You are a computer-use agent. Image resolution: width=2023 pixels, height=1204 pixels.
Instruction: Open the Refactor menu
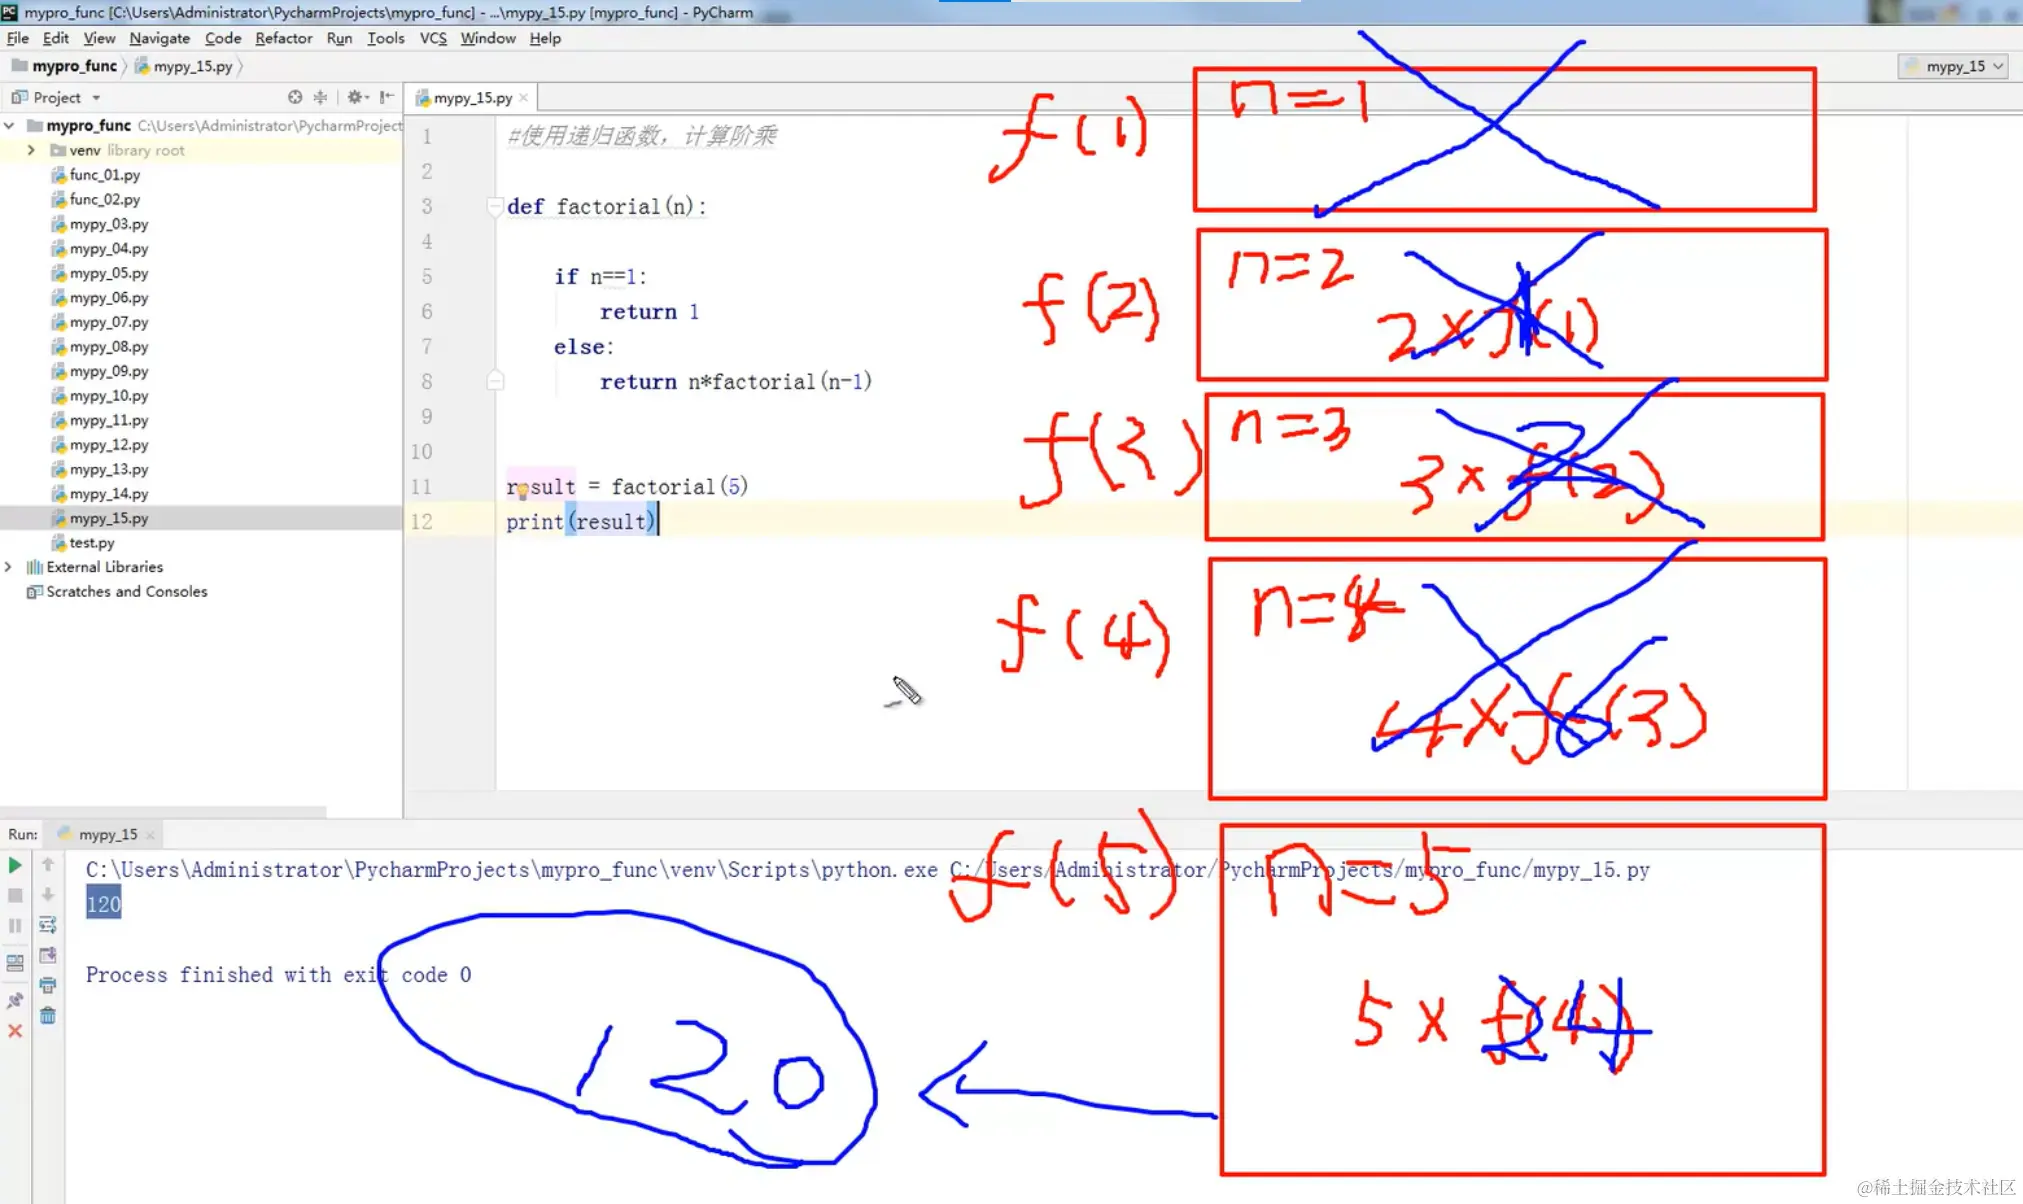point(283,38)
